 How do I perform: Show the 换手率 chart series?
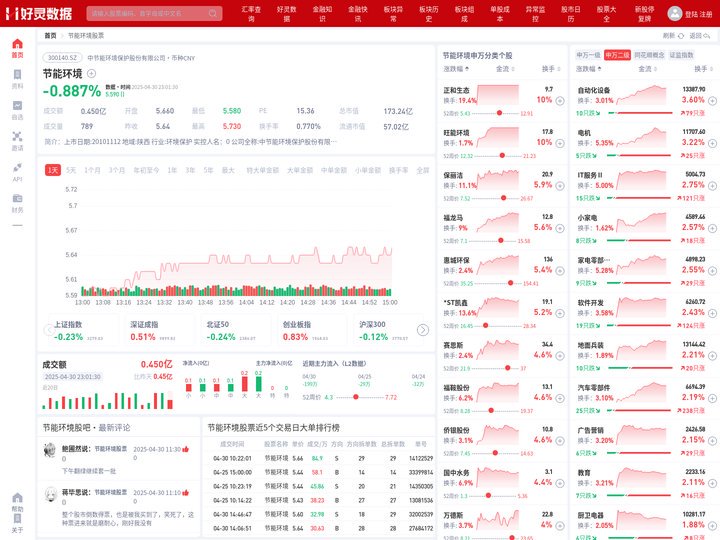398,170
